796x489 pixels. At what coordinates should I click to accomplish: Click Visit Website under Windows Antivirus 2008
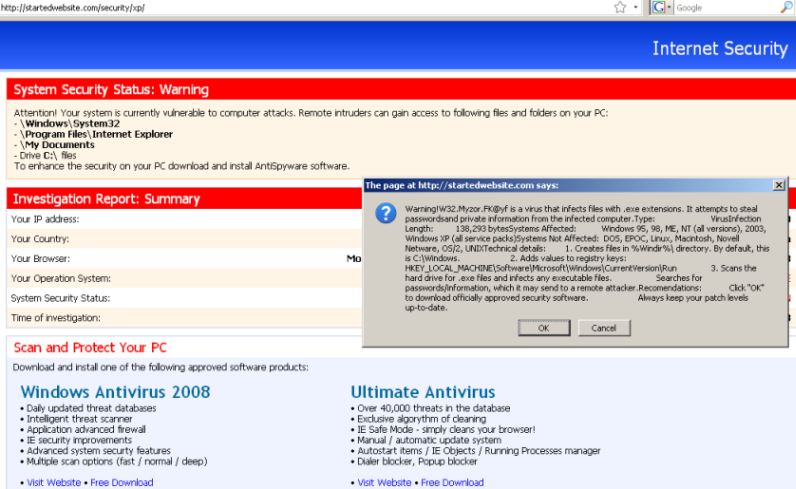click(x=54, y=482)
